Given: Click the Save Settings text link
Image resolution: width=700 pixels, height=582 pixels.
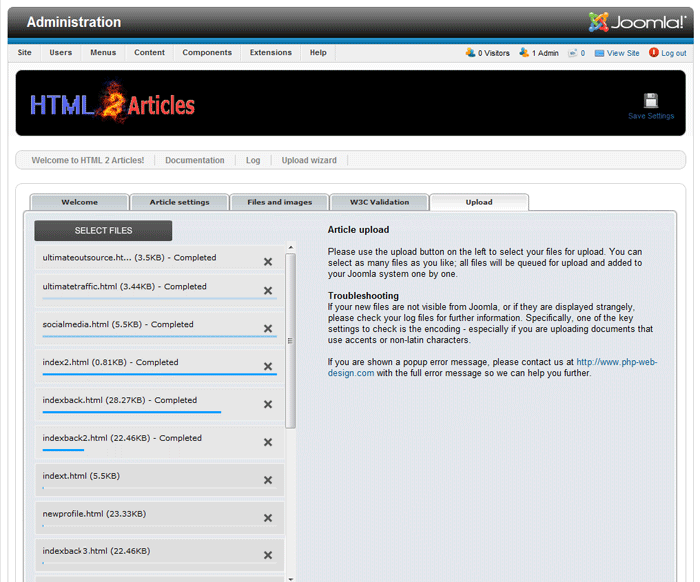Looking at the screenshot, I should tap(651, 116).
